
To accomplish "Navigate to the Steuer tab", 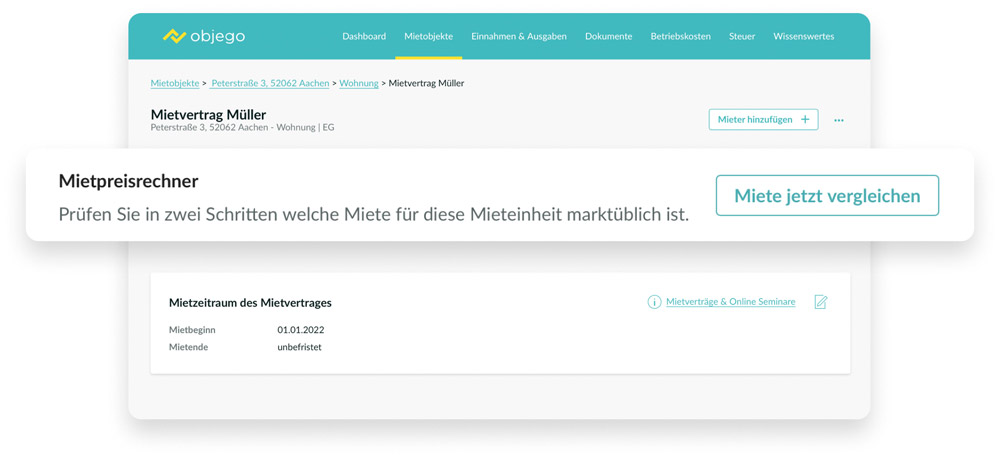I will pyautogui.click(x=742, y=37).
